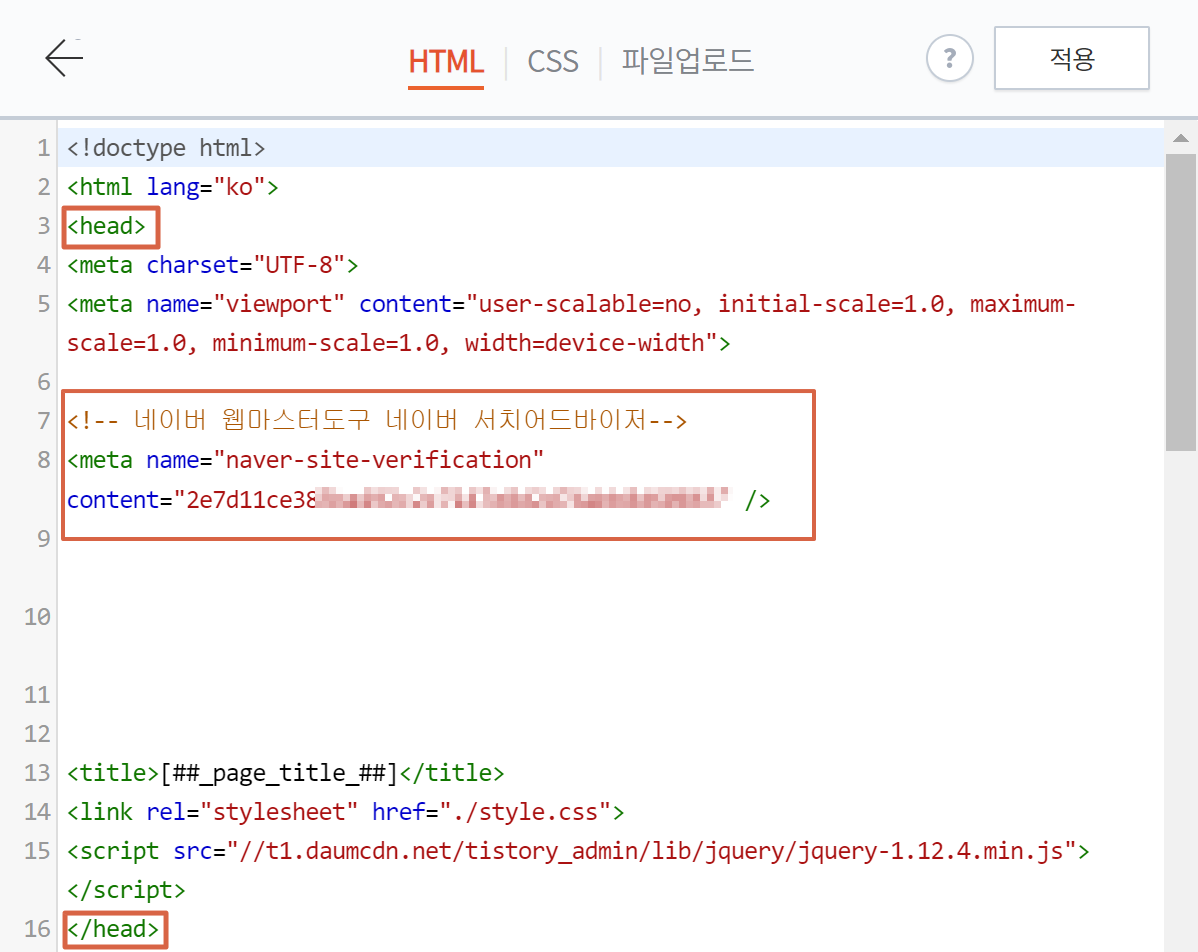Switch to the CSS tab
This screenshot has height=952, width=1198.
click(x=553, y=62)
